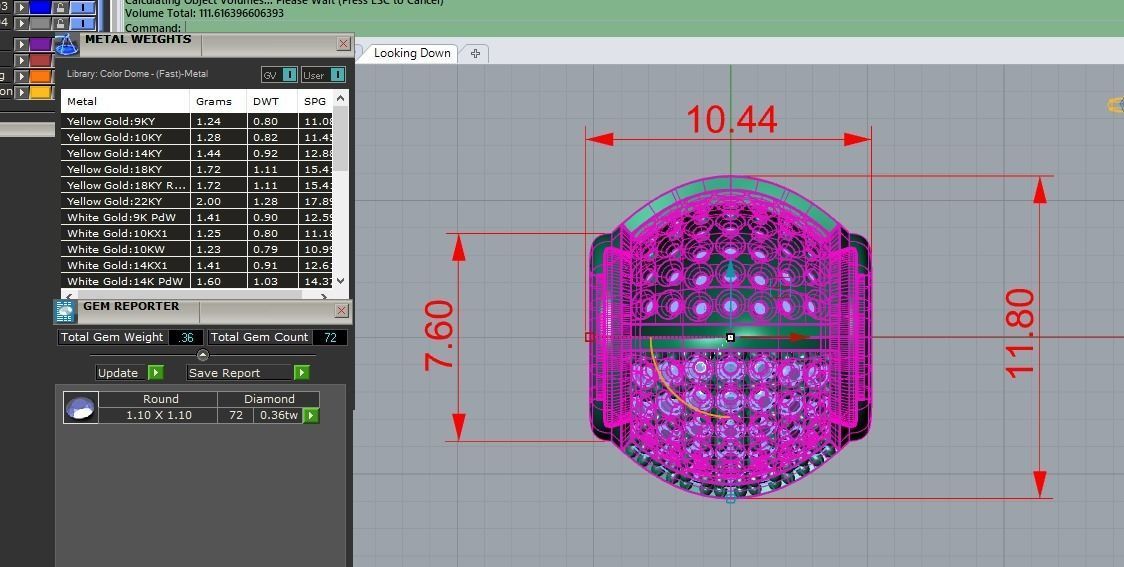Click the Gem Reporter panel icon
This screenshot has width=1124, height=567.
[65, 311]
